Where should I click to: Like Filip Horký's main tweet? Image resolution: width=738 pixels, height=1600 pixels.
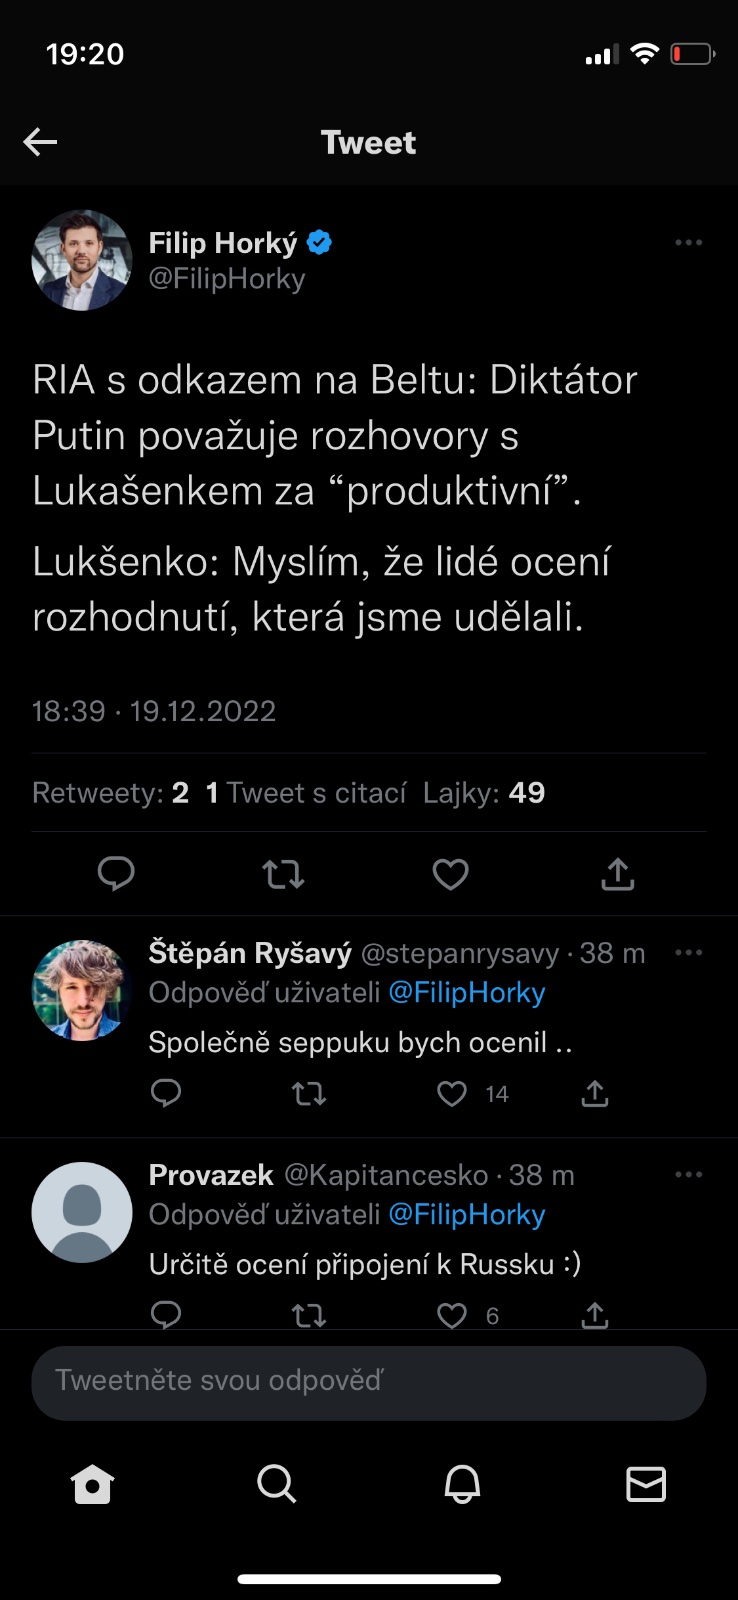point(450,875)
